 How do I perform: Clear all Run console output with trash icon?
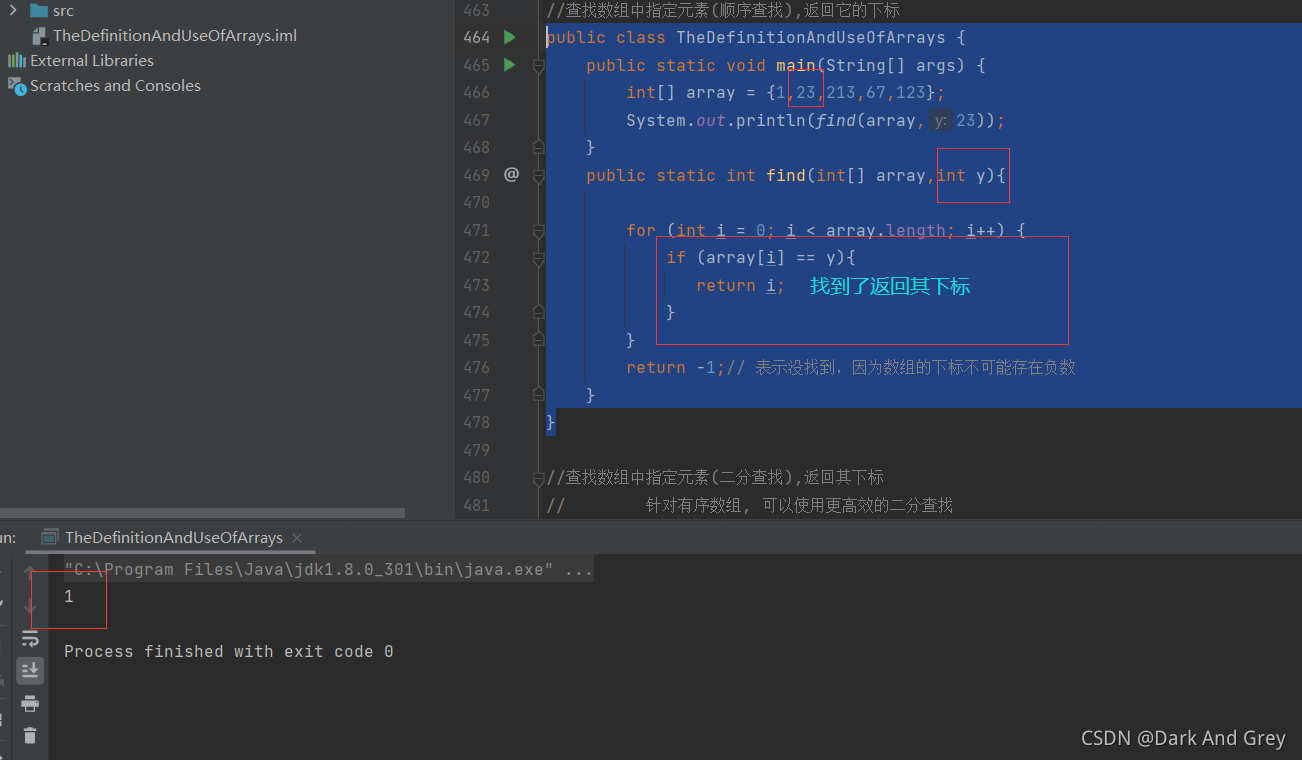pyautogui.click(x=30, y=735)
